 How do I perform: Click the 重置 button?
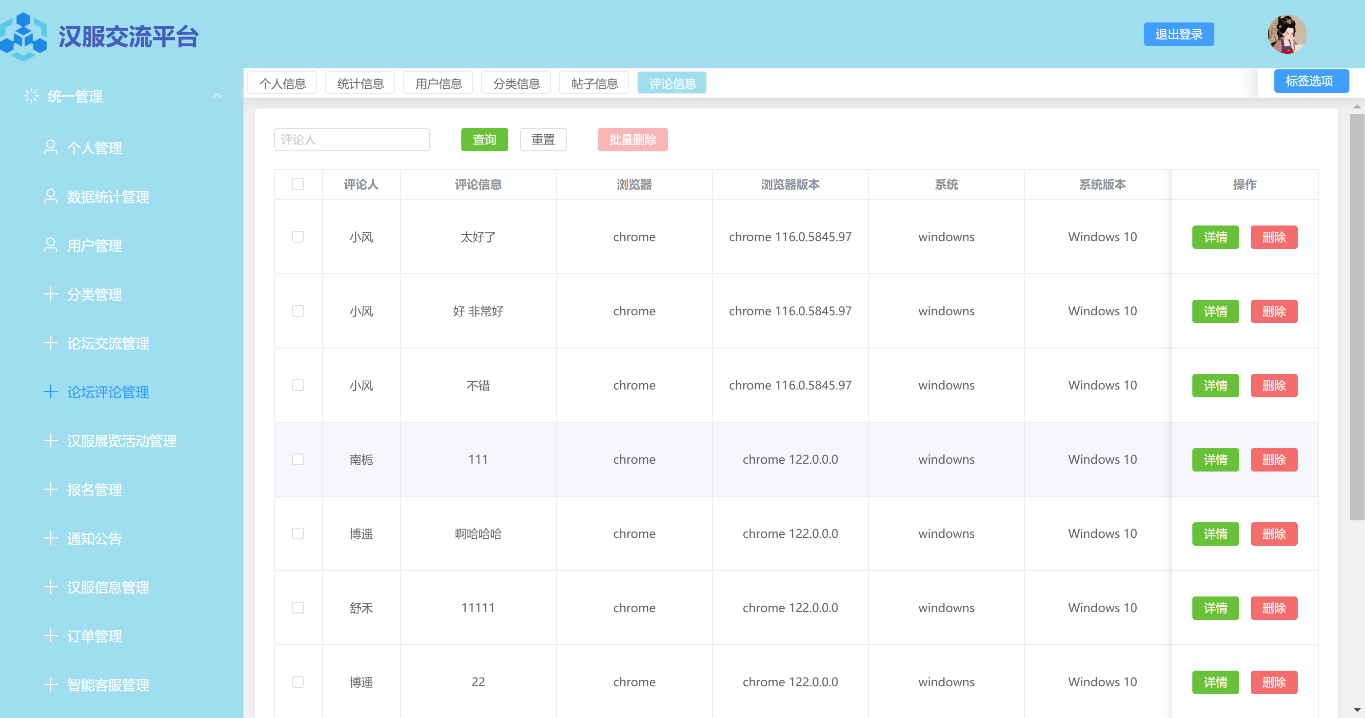(543, 140)
